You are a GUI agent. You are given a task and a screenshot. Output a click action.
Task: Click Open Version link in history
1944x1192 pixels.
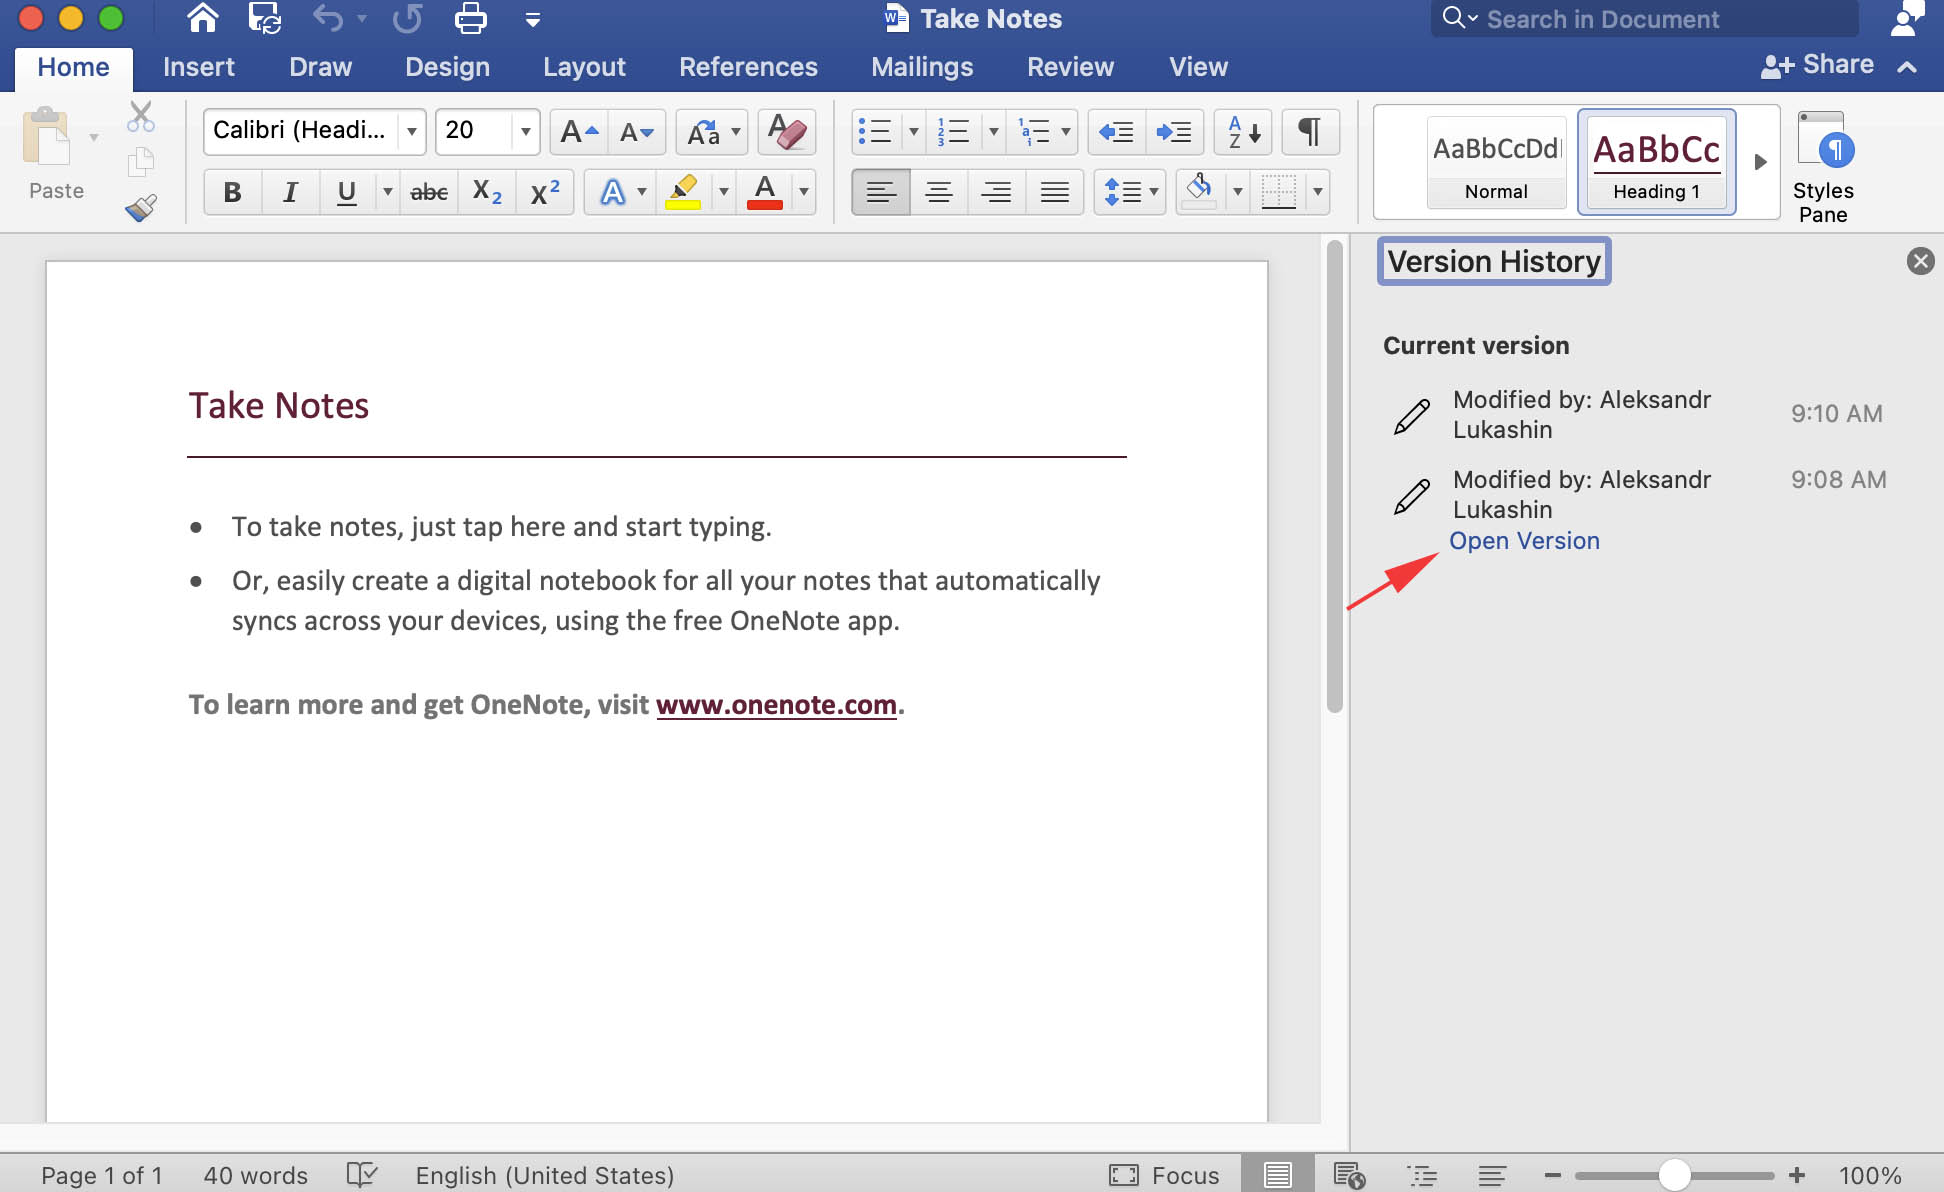point(1525,540)
